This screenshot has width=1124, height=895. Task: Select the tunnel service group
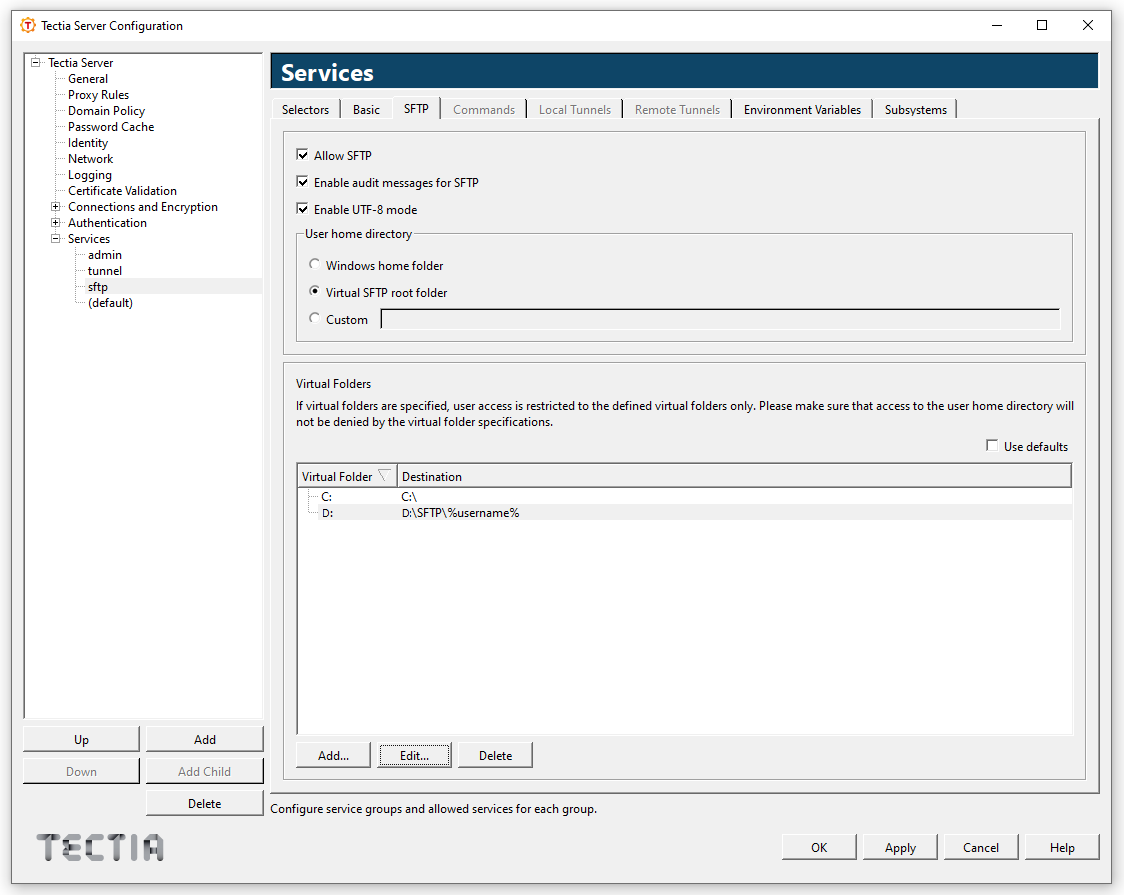[x=105, y=271]
